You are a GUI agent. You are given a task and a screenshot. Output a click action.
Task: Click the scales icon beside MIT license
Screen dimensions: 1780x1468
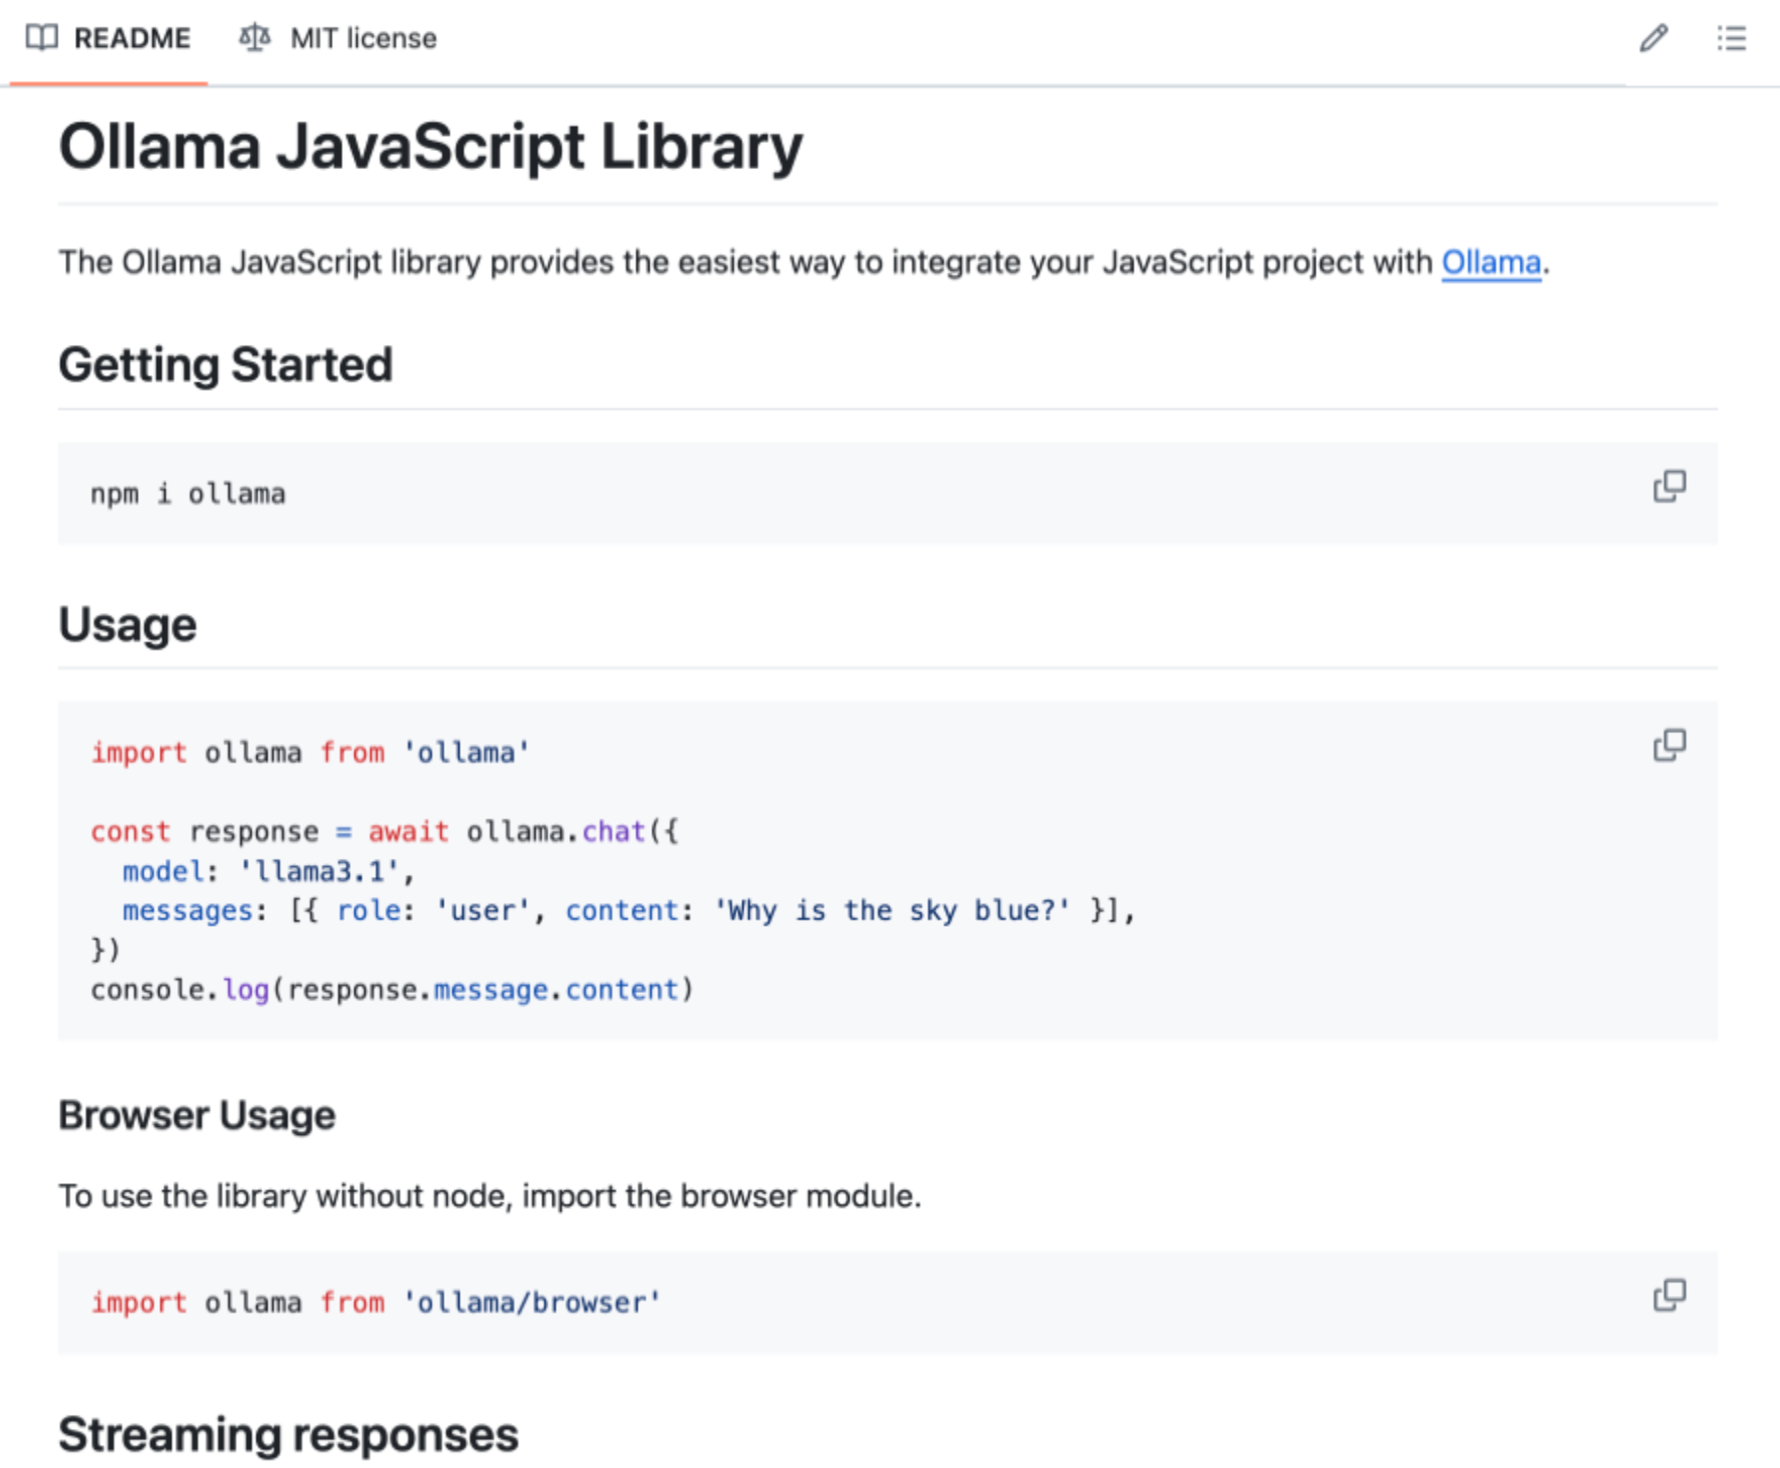pyautogui.click(x=253, y=38)
